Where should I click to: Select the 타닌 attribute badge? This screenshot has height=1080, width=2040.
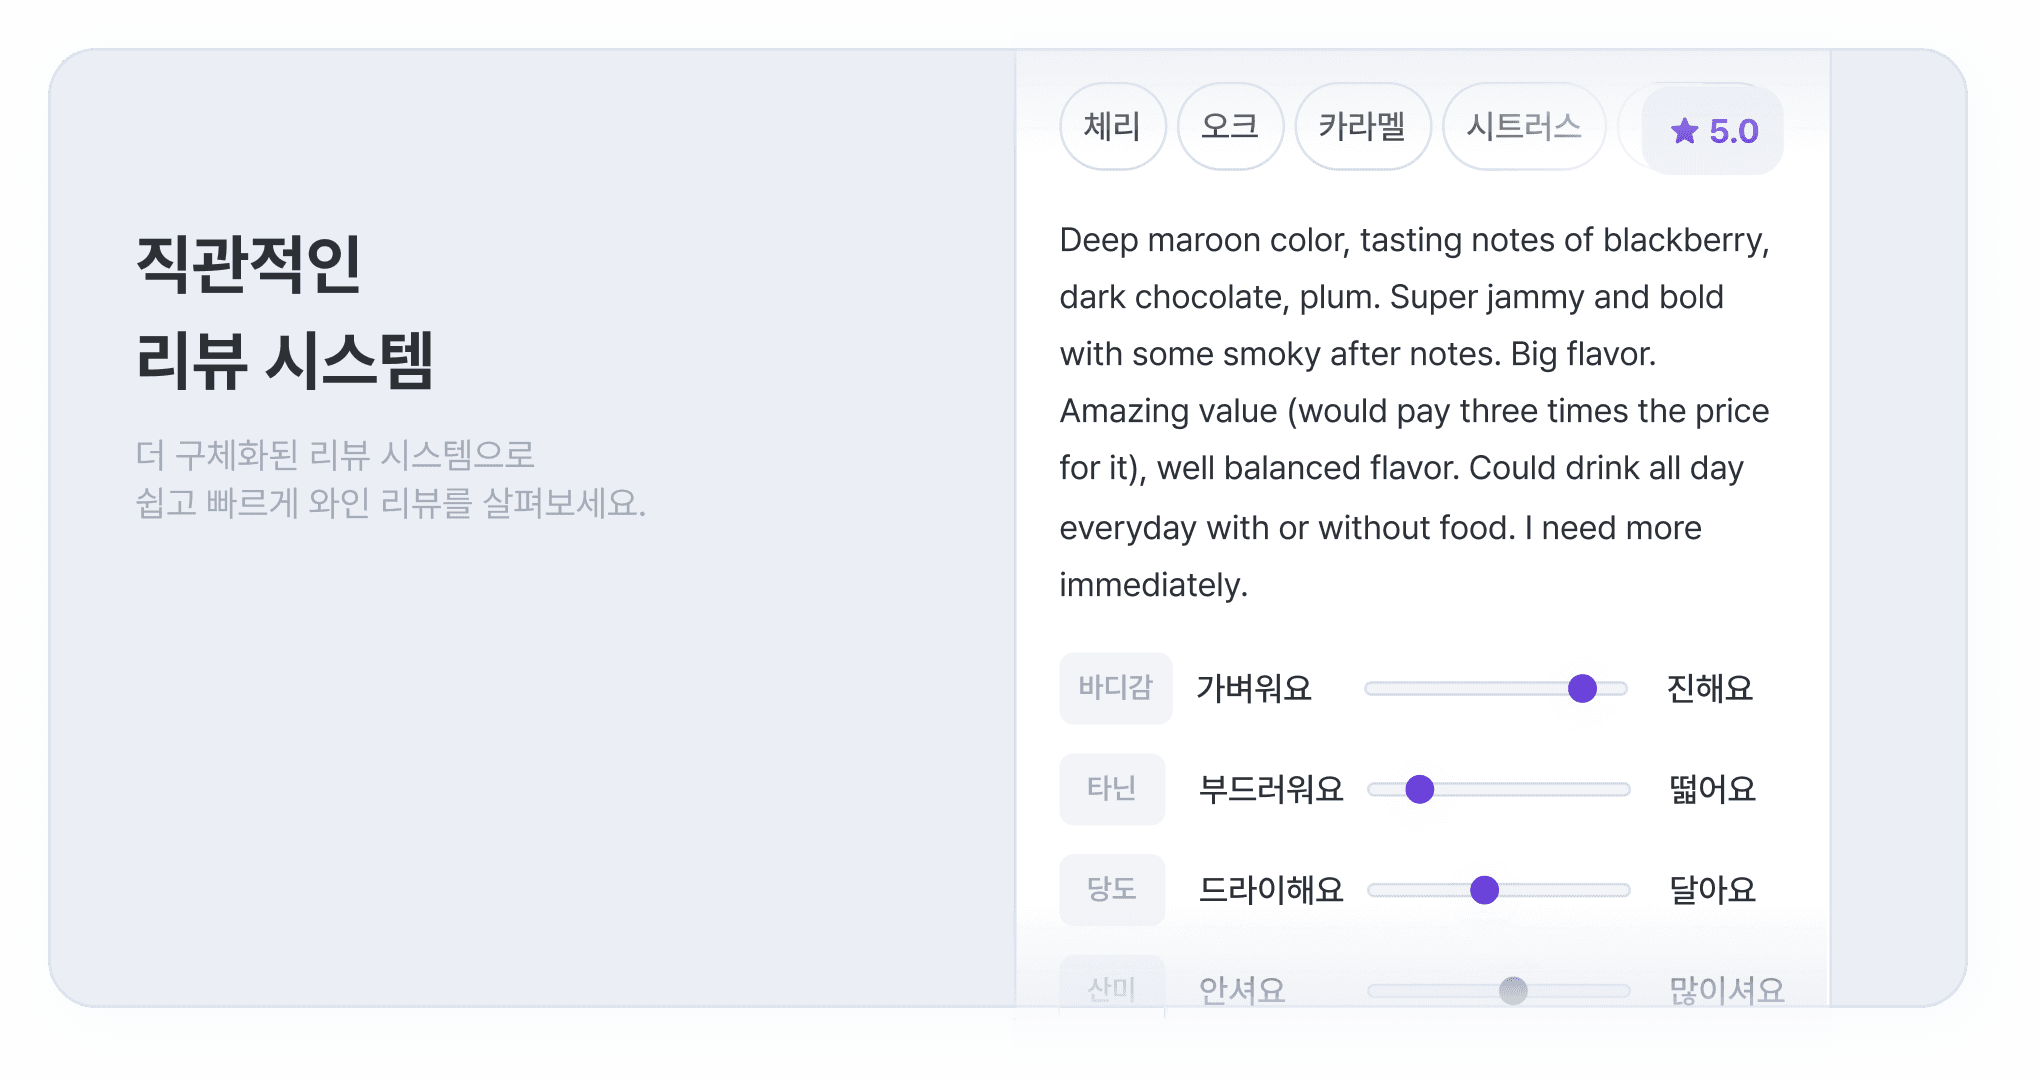(1112, 789)
